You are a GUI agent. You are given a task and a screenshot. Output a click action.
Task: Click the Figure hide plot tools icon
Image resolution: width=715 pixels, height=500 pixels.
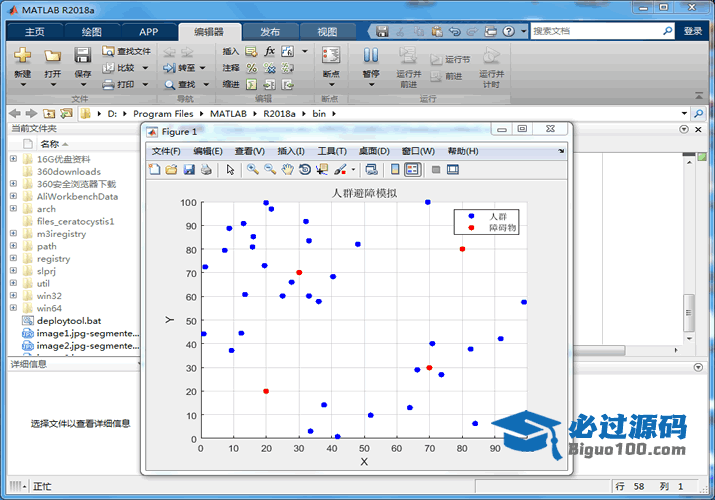pos(436,170)
